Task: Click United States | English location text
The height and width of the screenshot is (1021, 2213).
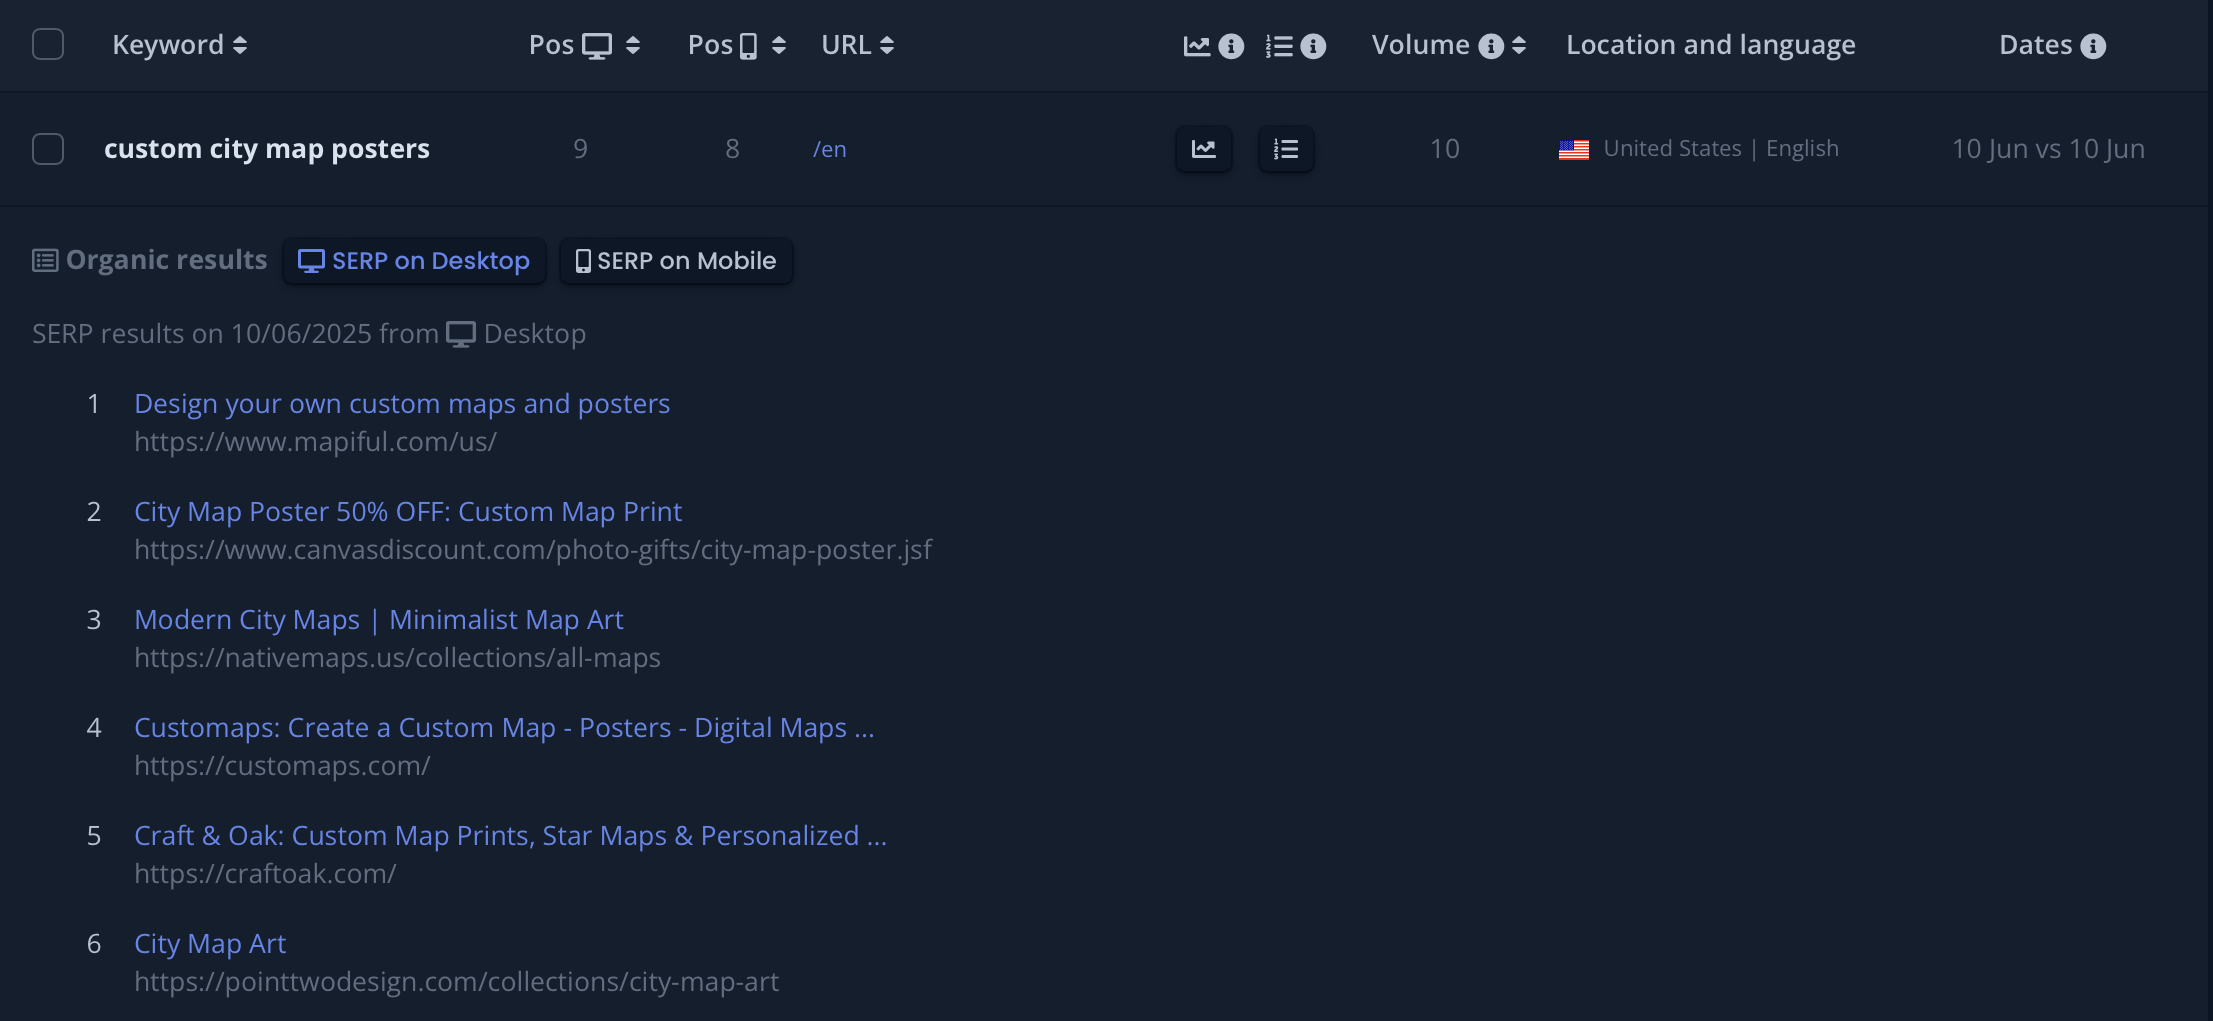Action: [1721, 149]
